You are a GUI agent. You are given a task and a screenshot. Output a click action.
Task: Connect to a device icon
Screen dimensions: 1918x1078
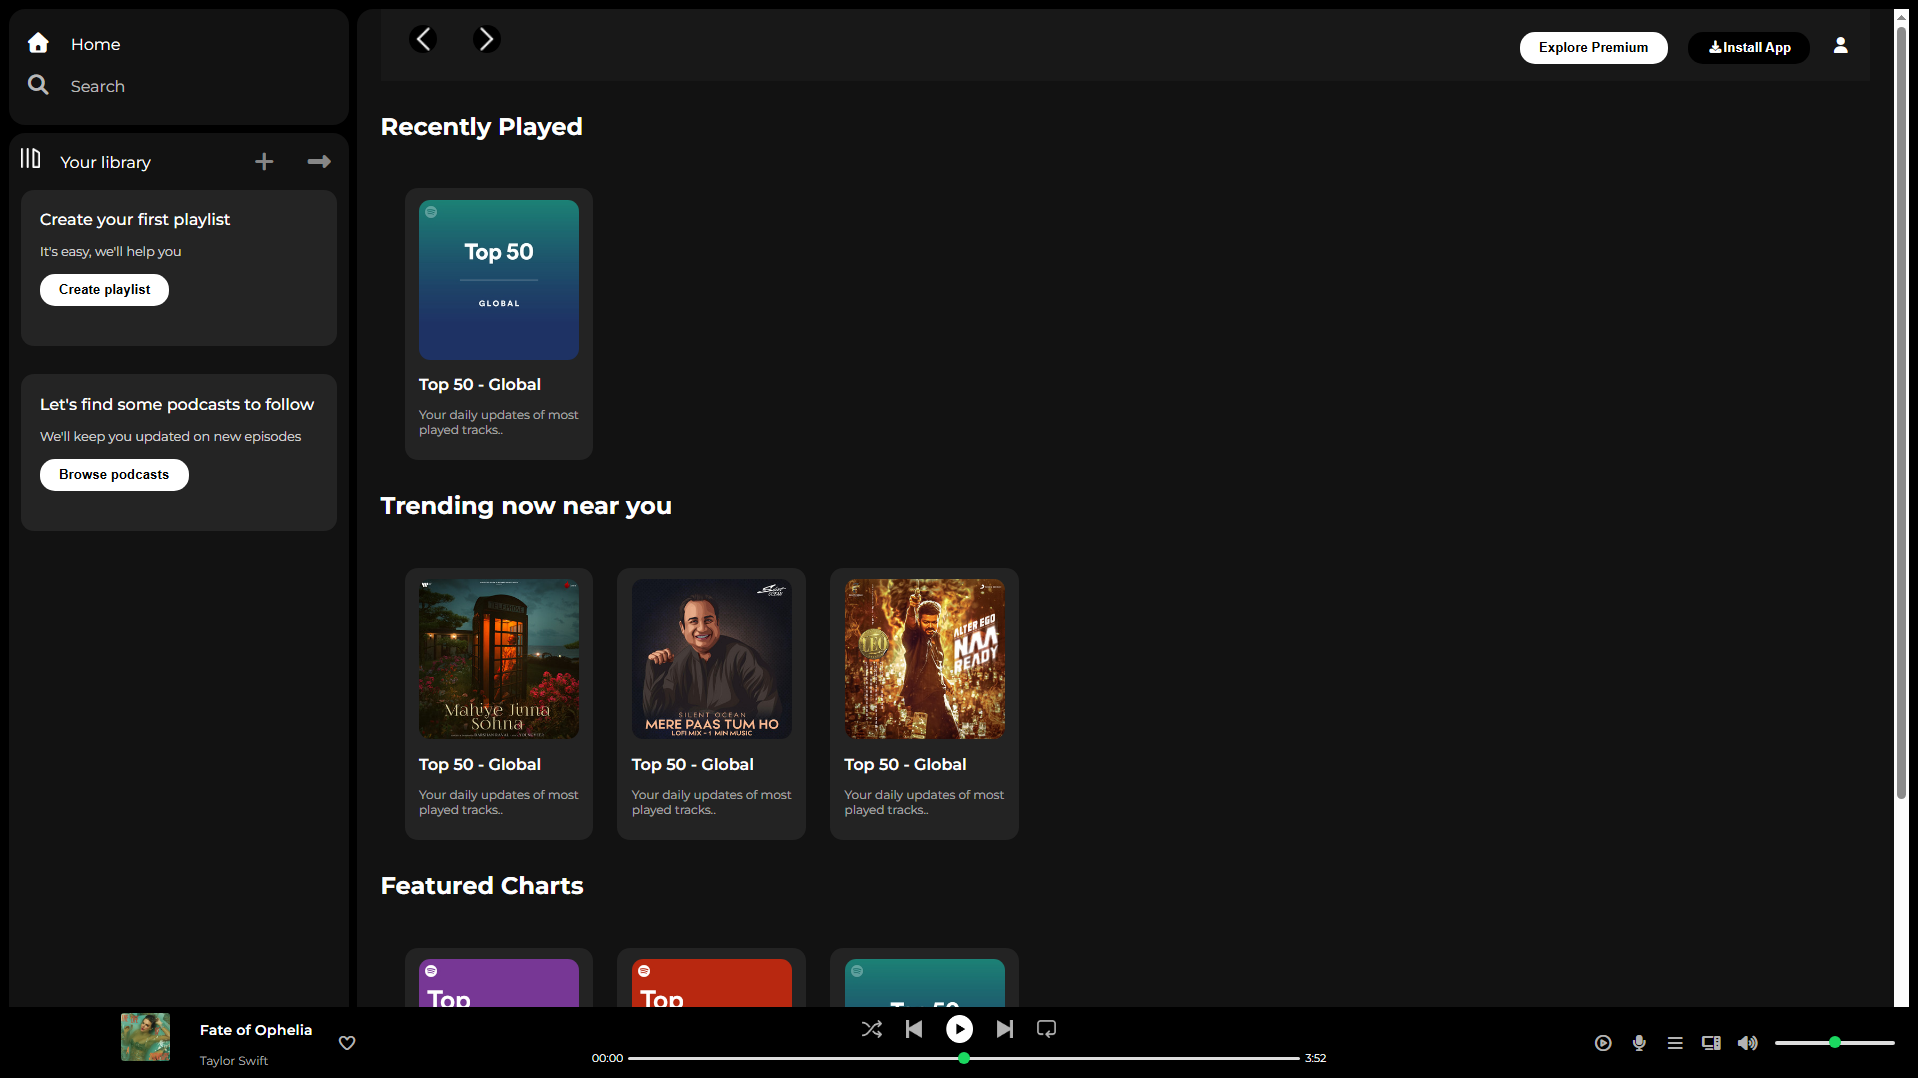click(1711, 1043)
